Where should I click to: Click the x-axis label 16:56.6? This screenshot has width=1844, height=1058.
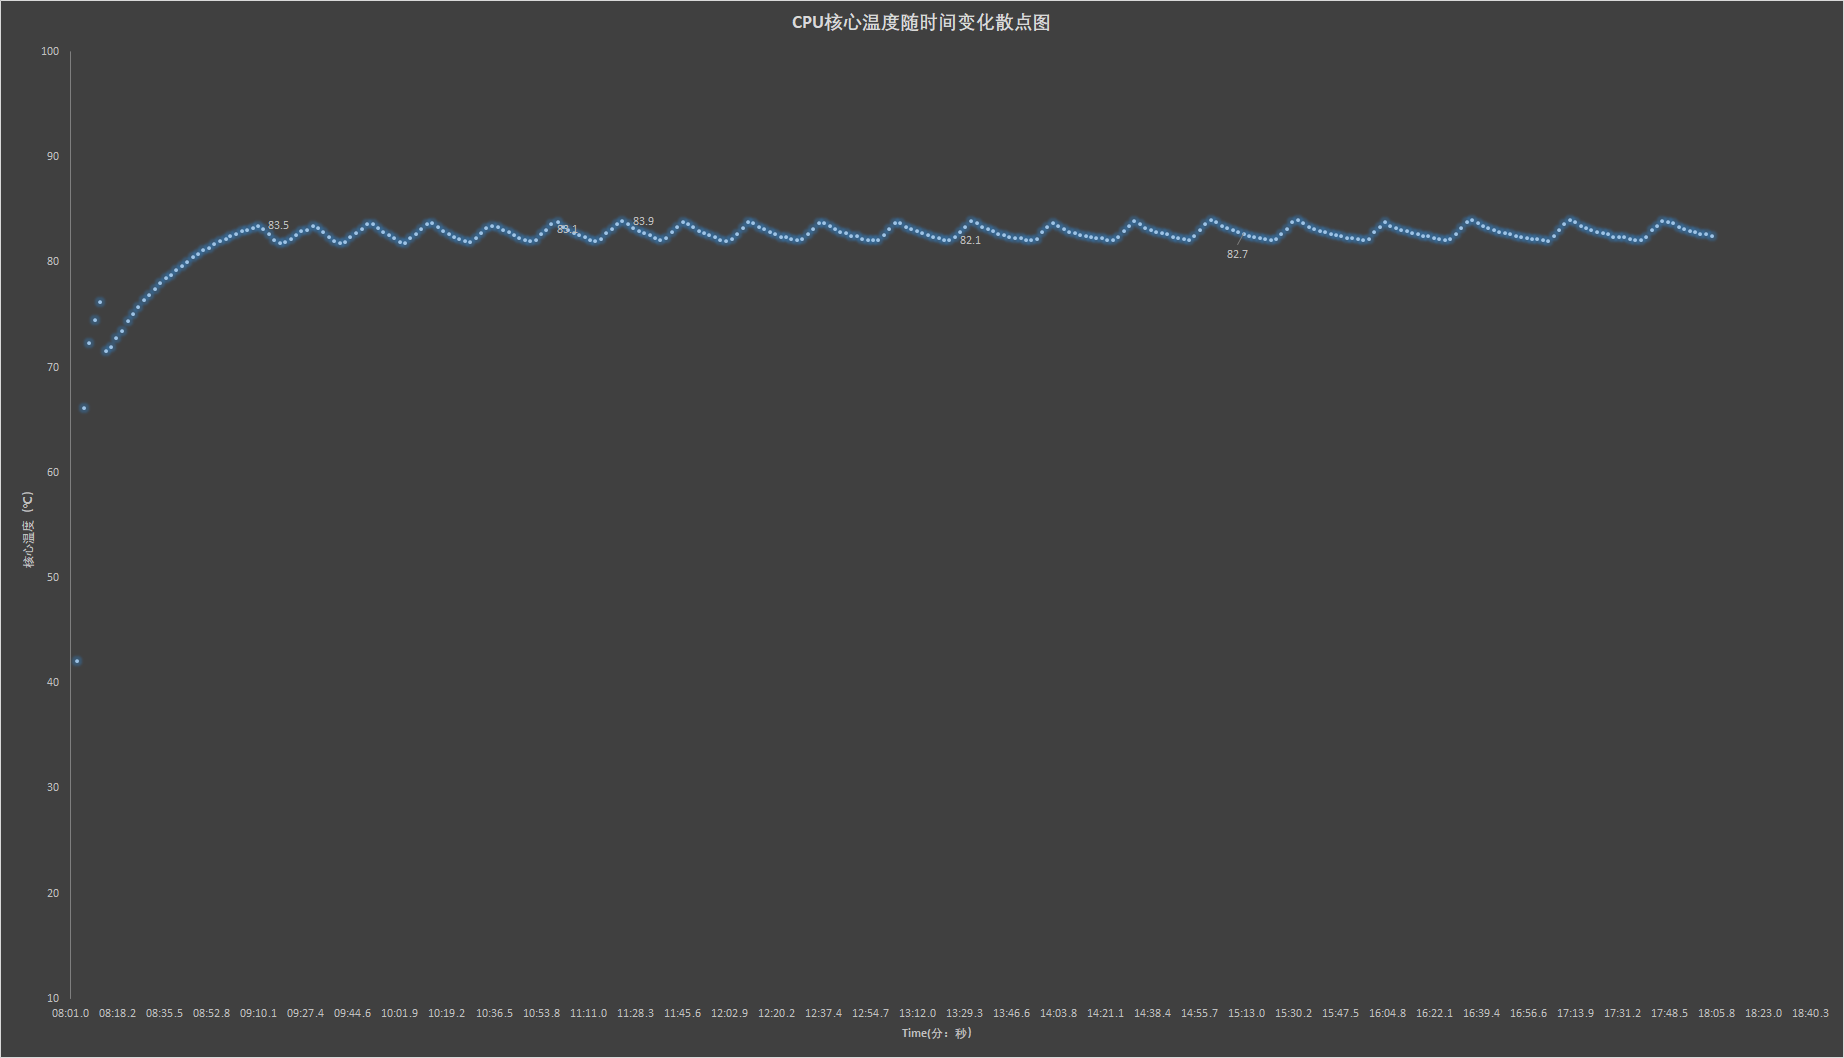pos(1528,1013)
